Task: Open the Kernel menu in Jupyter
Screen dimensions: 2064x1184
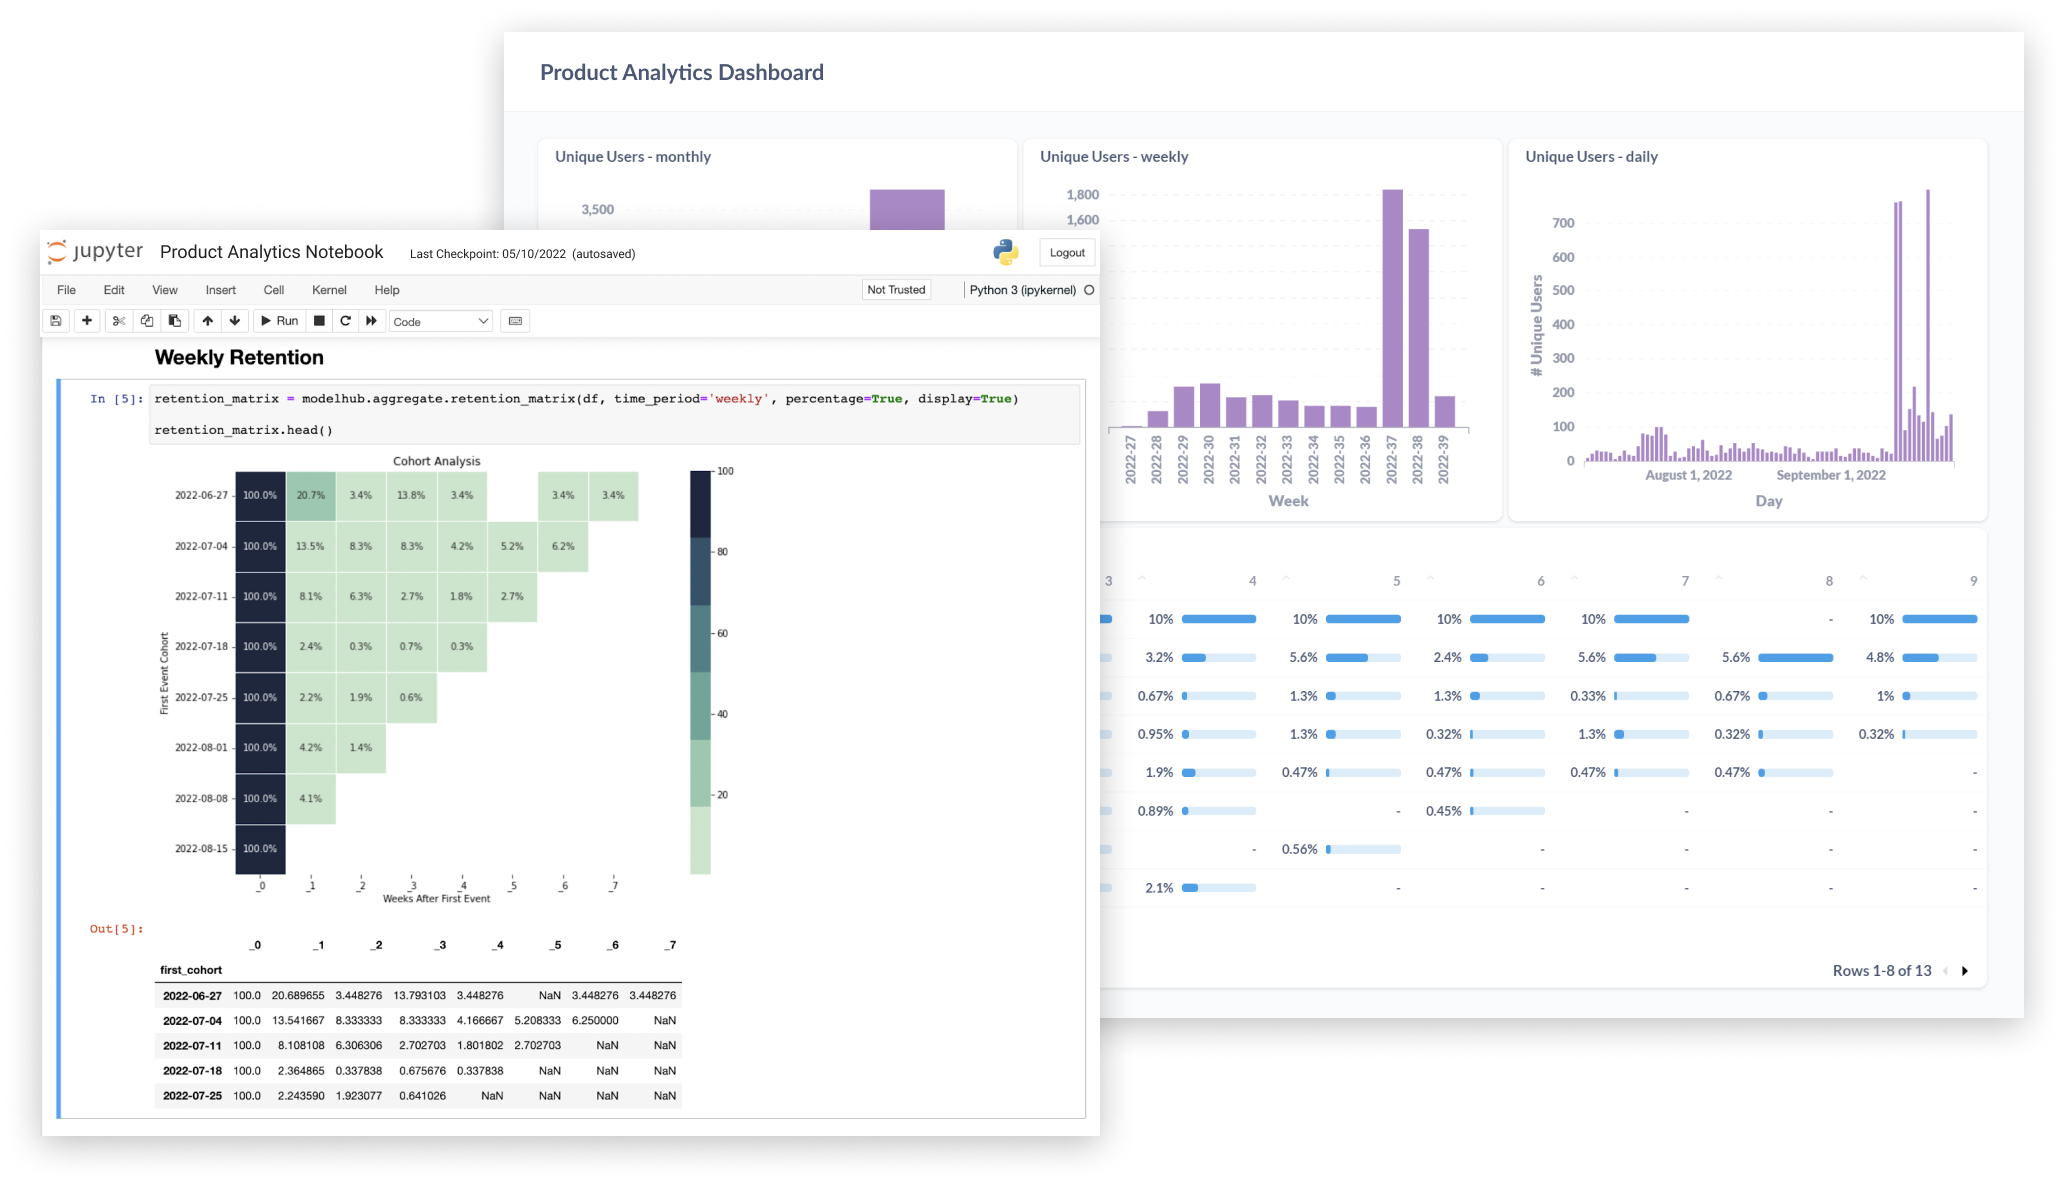Action: tap(329, 290)
